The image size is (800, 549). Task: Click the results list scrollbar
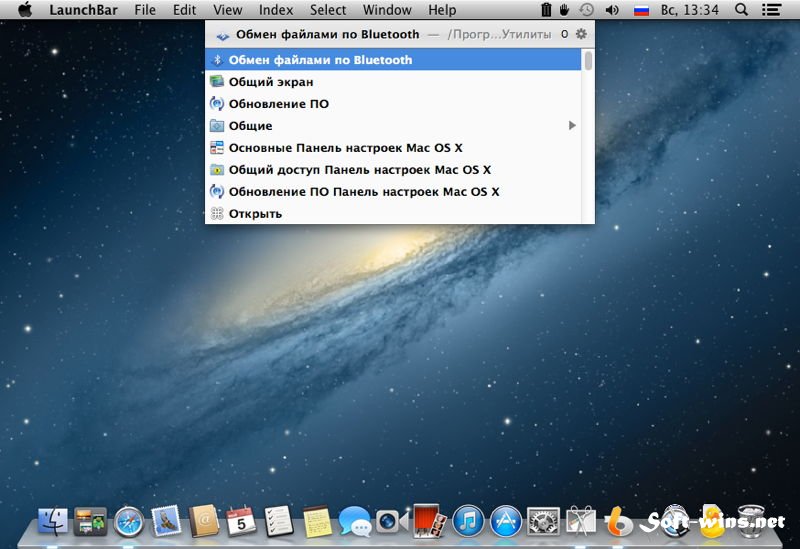[x=588, y=60]
